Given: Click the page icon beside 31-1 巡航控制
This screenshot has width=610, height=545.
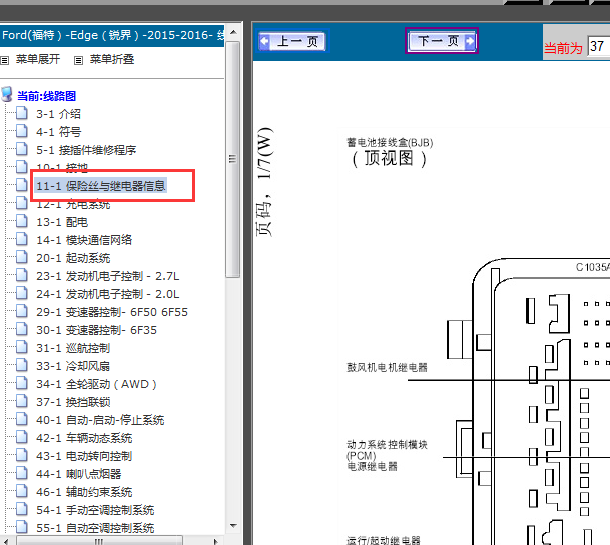Looking at the screenshot, I should click(22, 347).
